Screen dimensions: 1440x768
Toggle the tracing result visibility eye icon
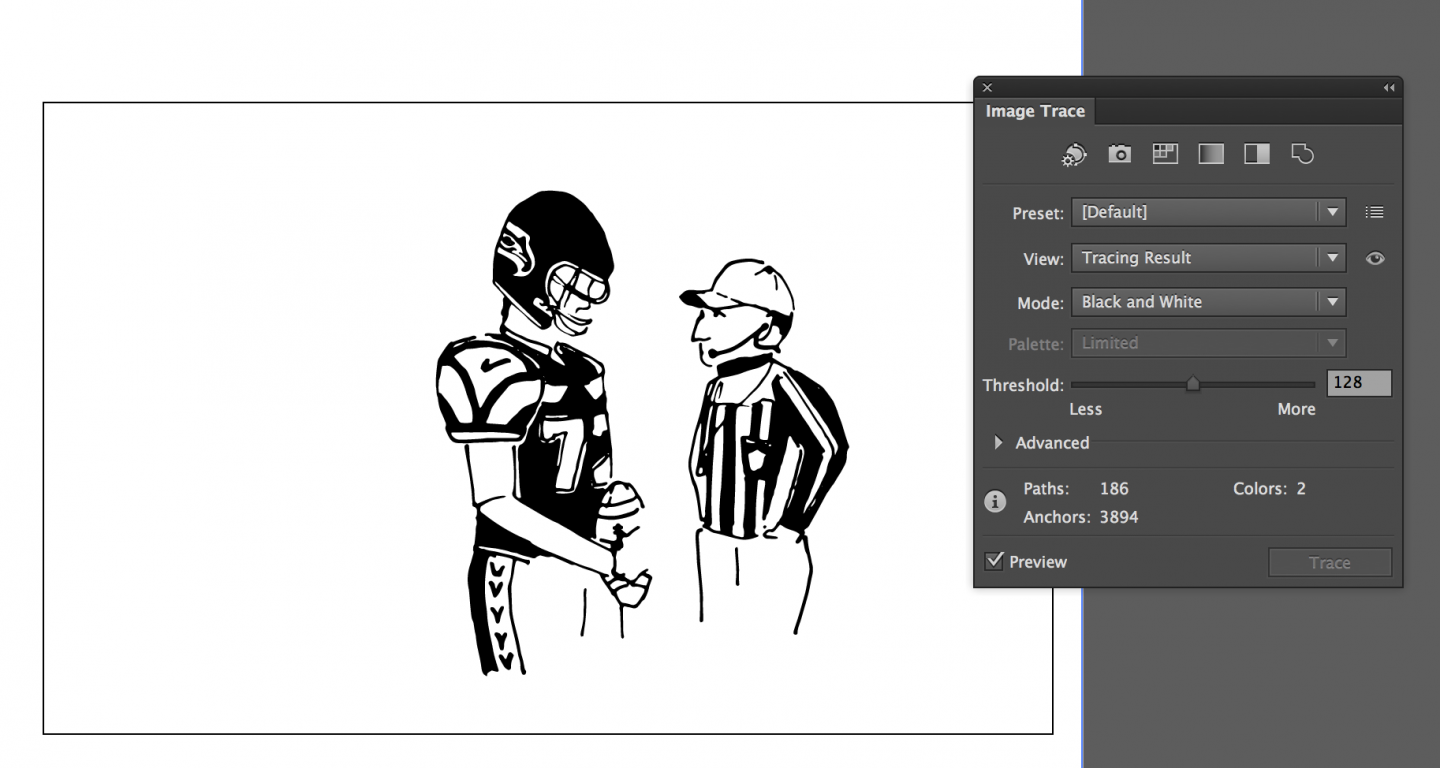pyautogui.click(x=1375, y=258)
